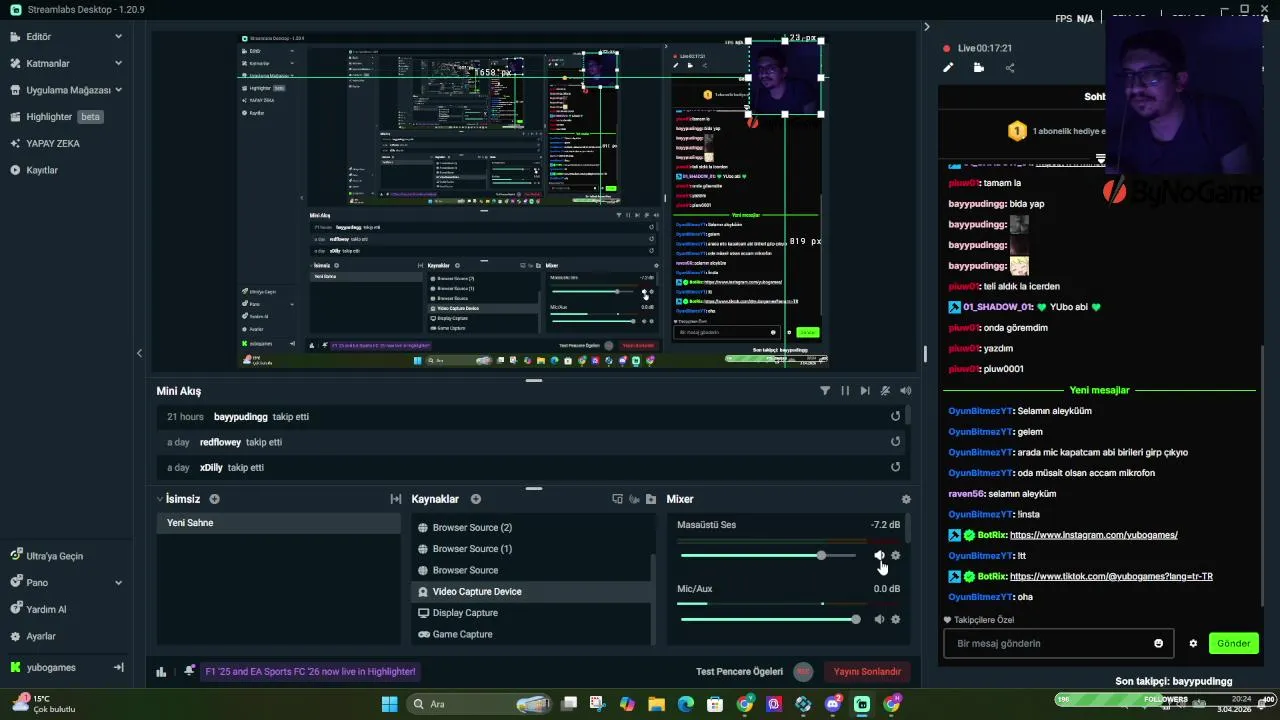This screenshot has width=1280, height=720.
Task: Click yubogames account name
Action: click(x=51, y=667)
